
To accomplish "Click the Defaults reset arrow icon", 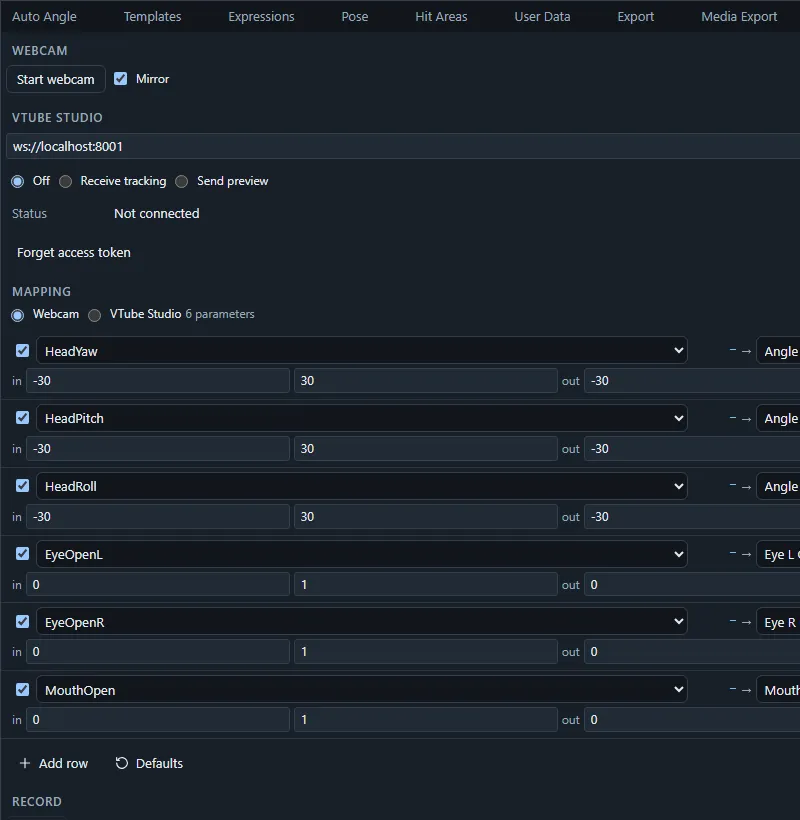I will pos(121,763).
